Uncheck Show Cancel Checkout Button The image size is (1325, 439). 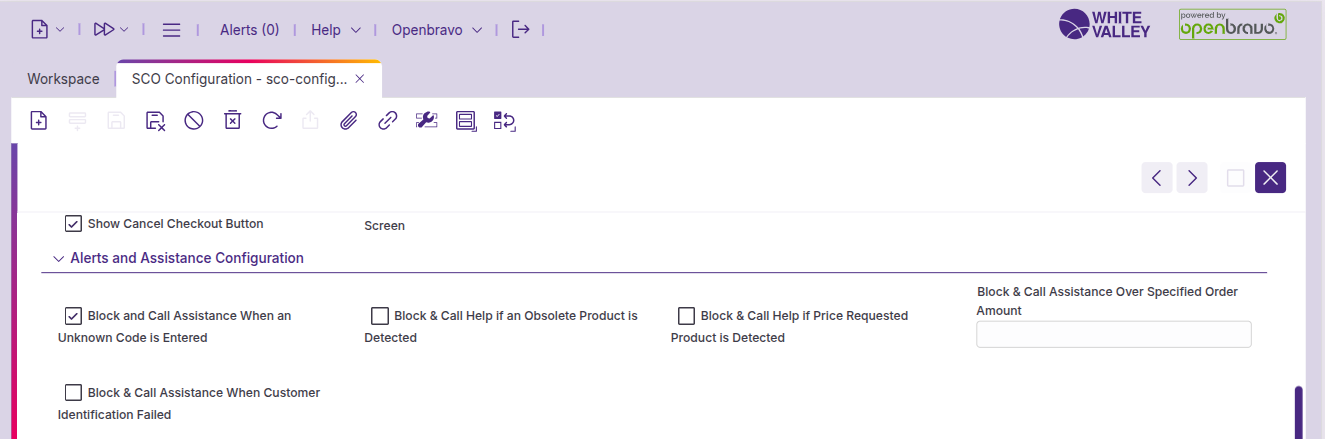tap(73, 224)
